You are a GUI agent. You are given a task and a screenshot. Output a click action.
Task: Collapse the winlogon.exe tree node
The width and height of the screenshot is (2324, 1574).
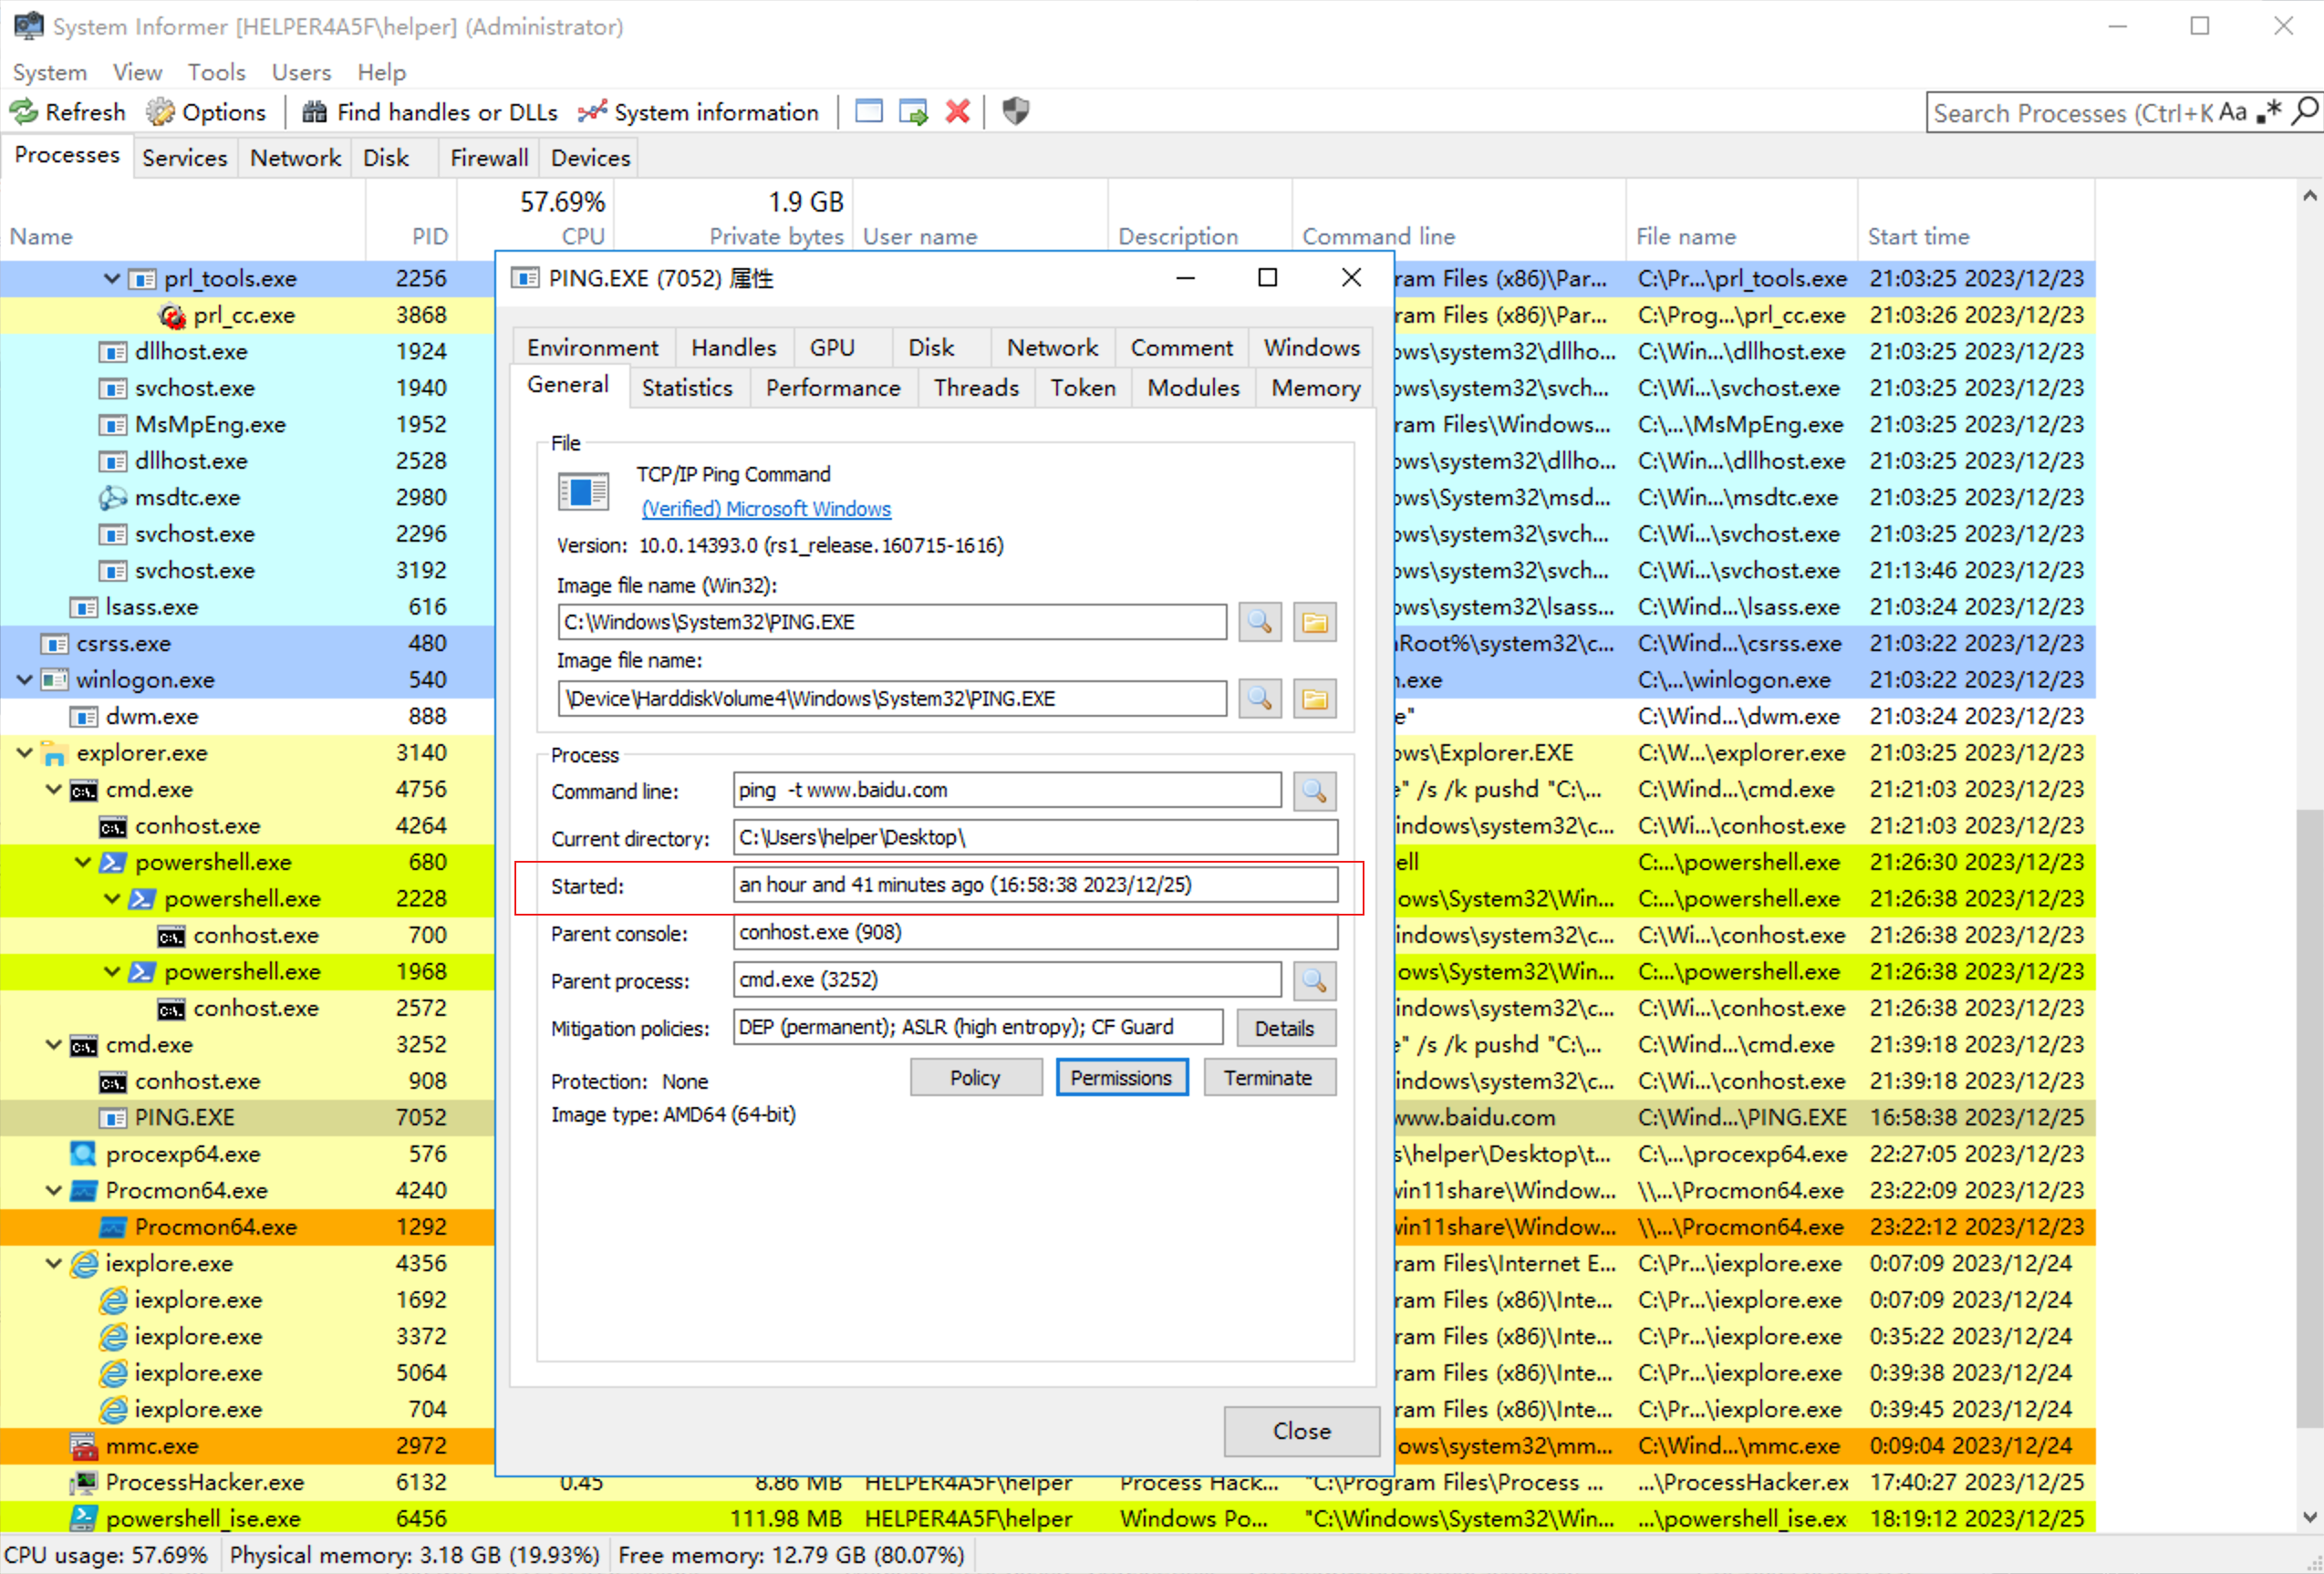[24, 680]
